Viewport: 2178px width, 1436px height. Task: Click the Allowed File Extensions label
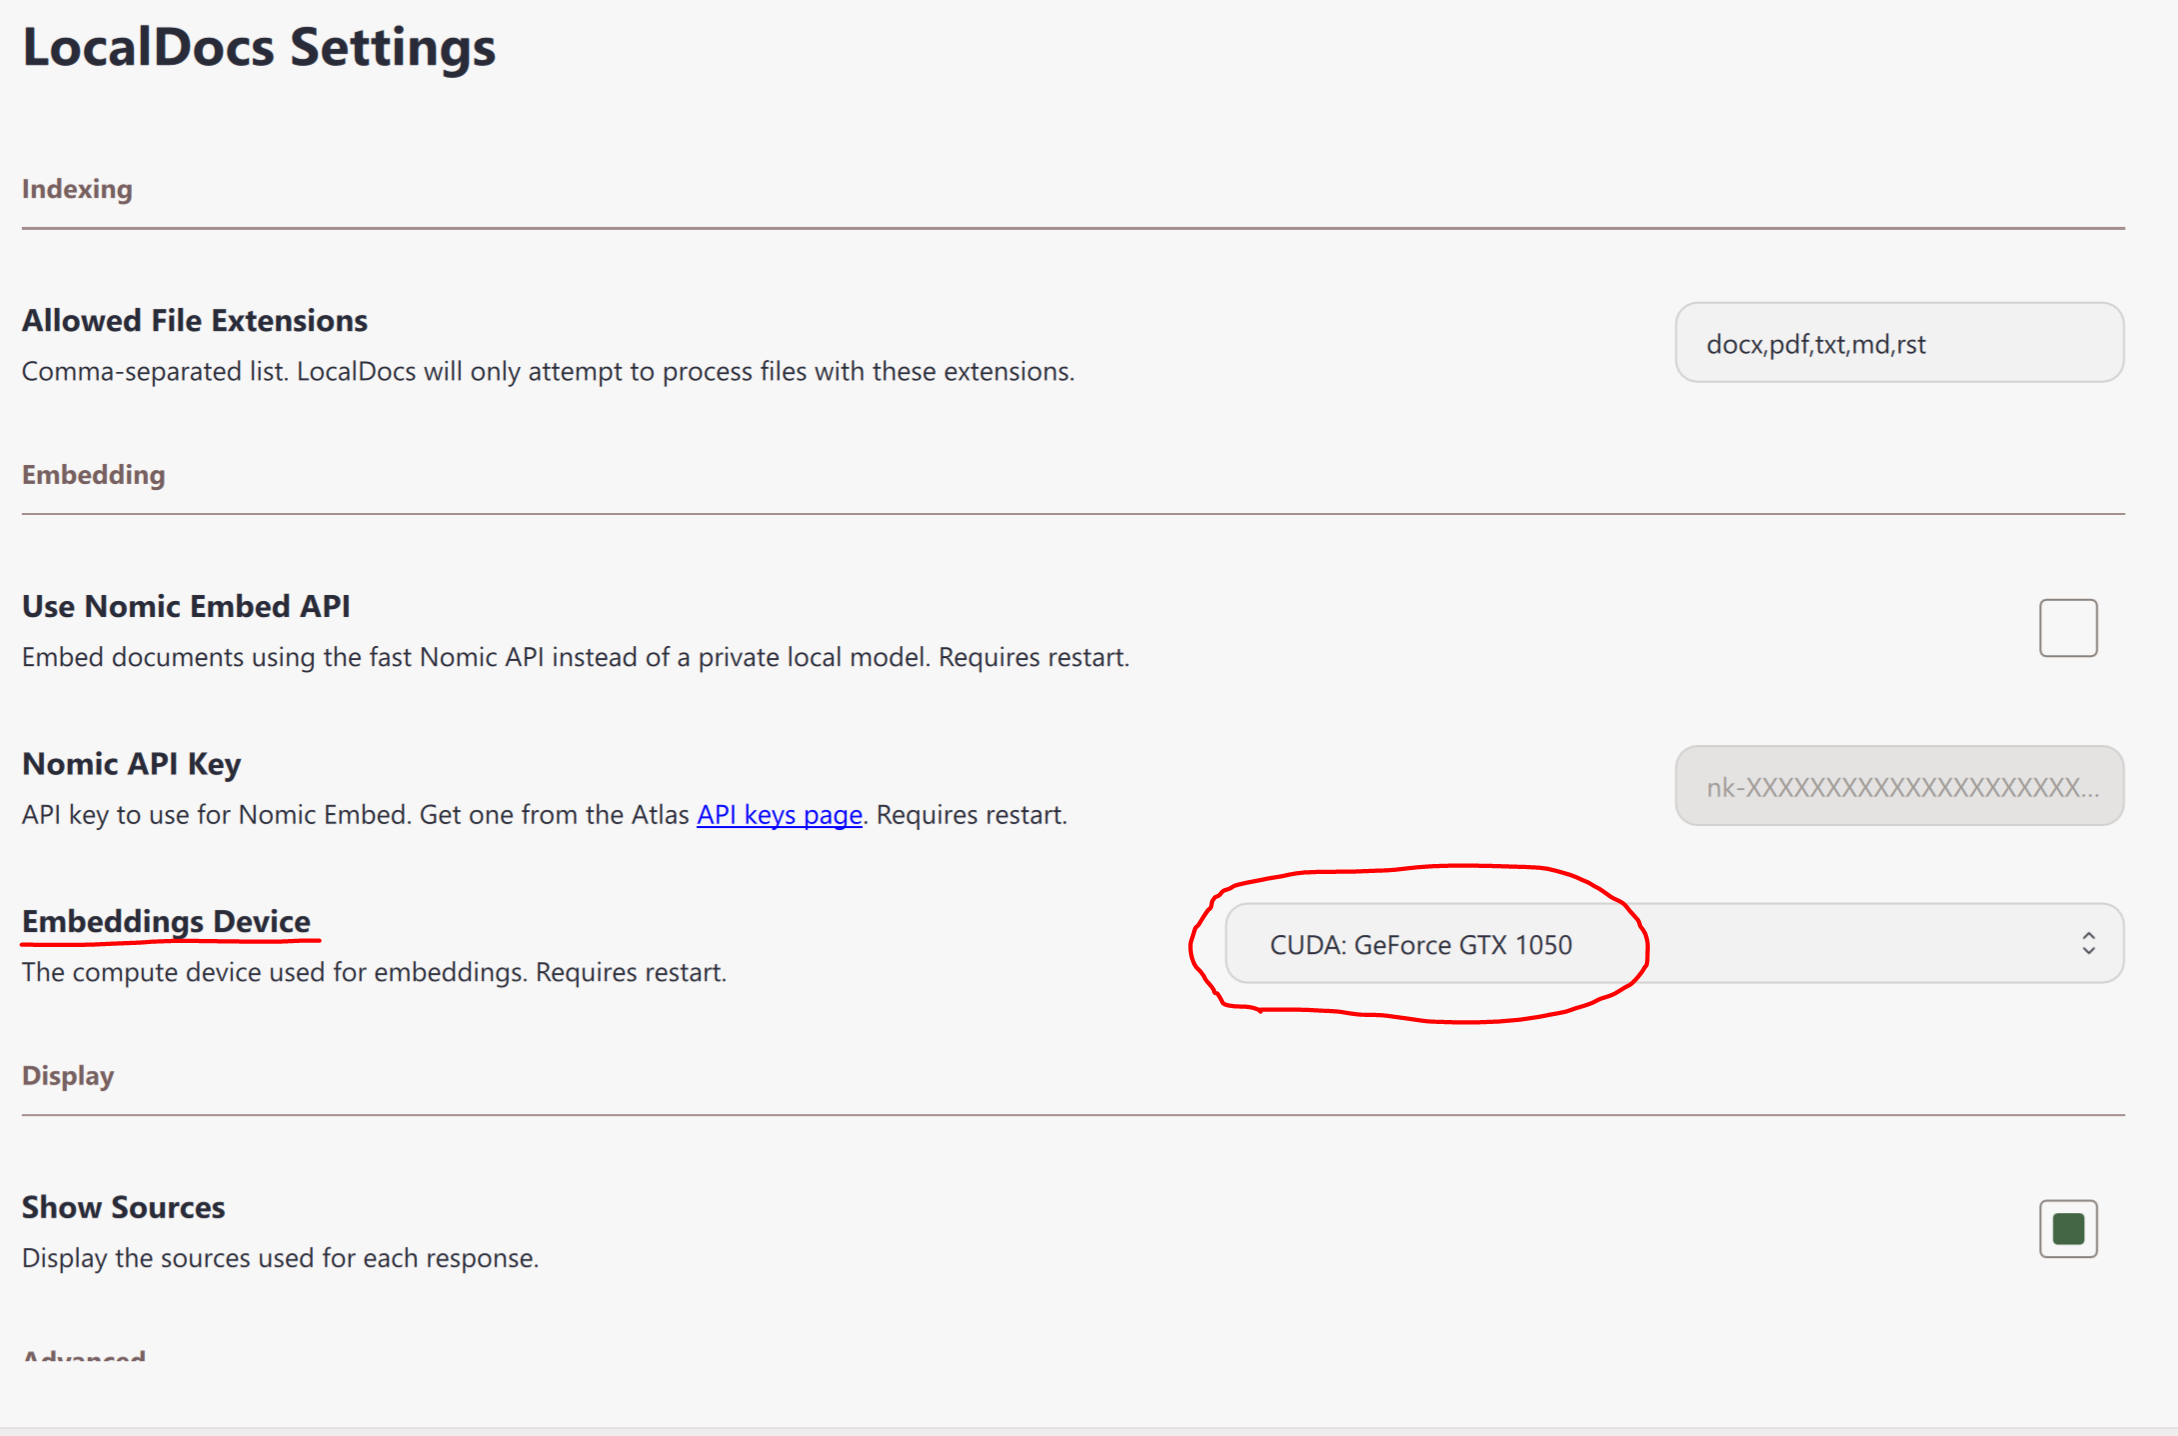pos(195,321)
